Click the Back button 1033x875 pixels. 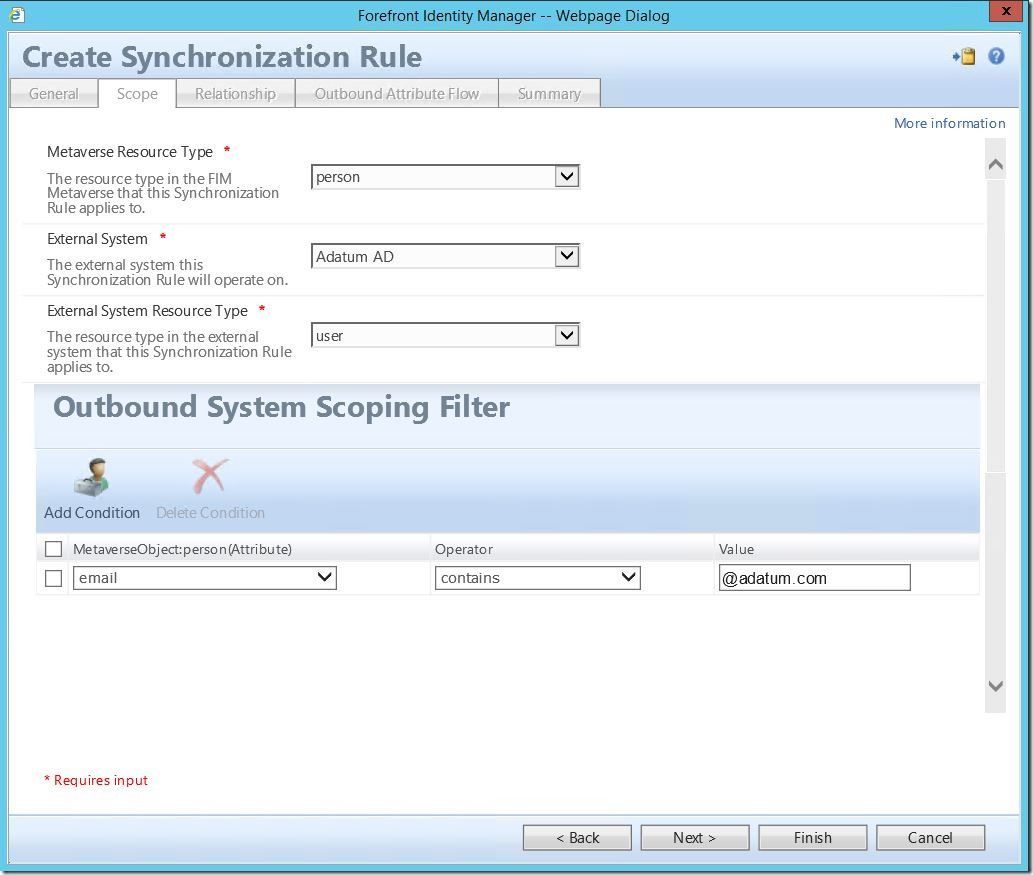click(x=577, y=837)
